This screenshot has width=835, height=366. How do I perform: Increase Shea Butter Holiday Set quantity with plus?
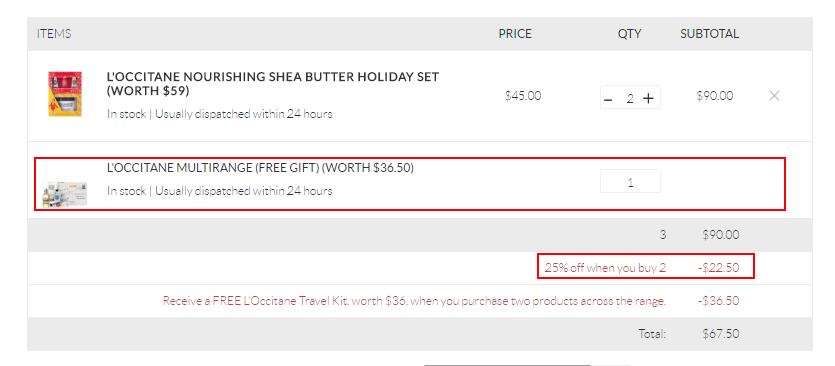(x=648, y=99)
